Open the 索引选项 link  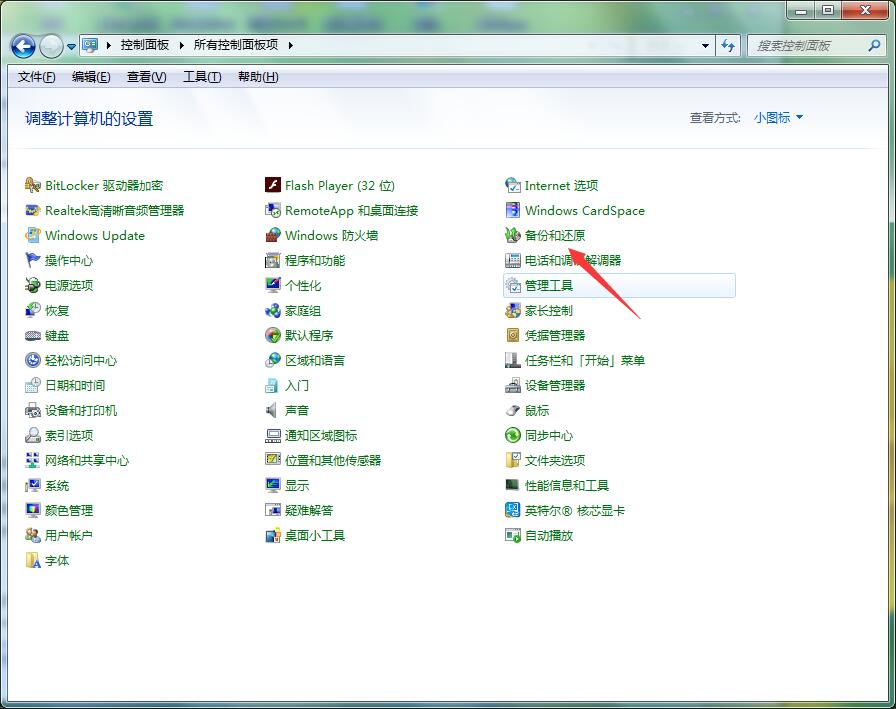[69, 435]
